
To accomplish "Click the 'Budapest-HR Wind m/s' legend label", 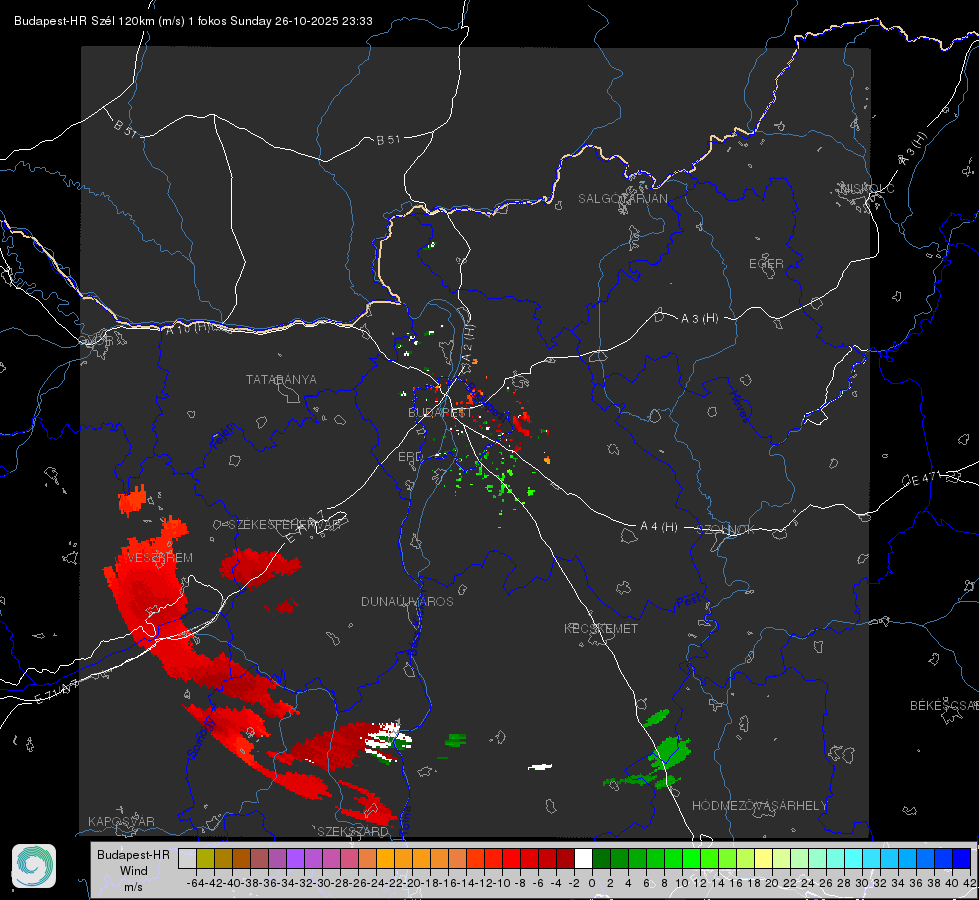I will click(133, 870).
